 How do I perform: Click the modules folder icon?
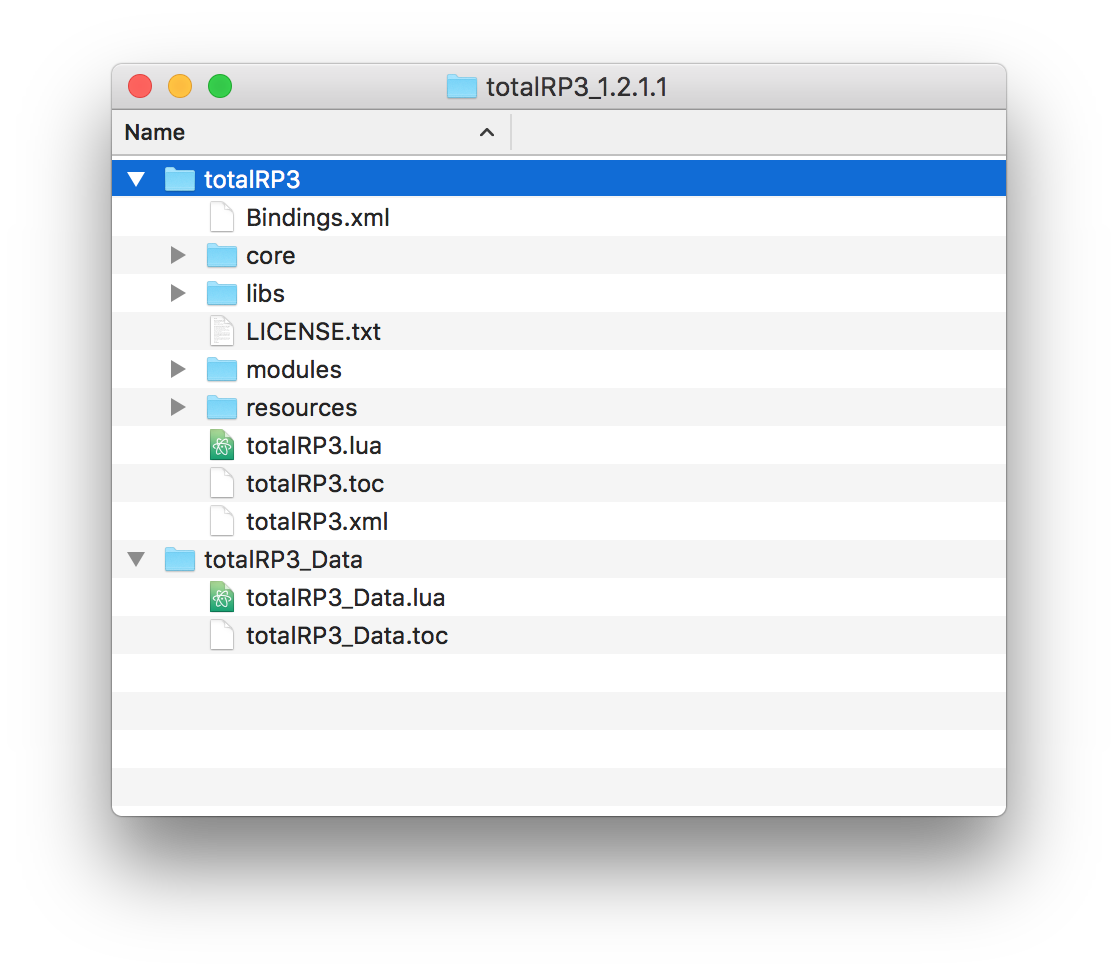[x=221, y=369]
